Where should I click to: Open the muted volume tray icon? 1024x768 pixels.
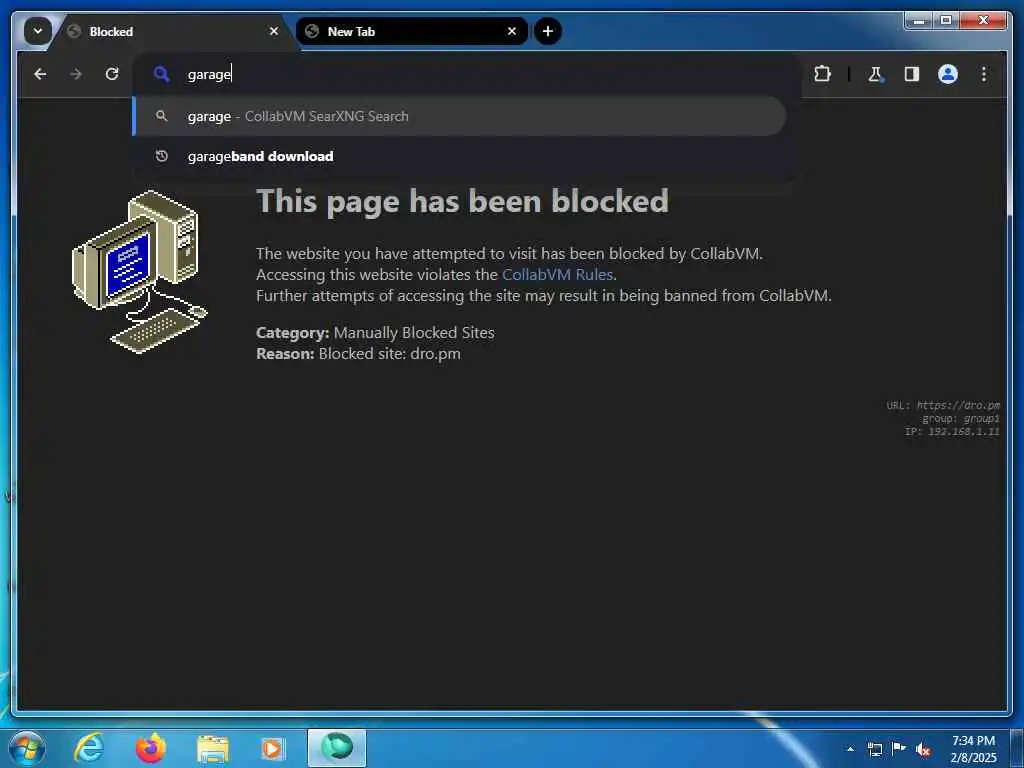pyautogui.click(x=923, y=750)
